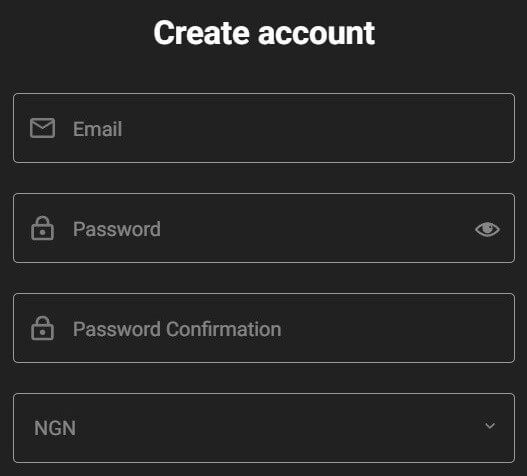The image size is (527, 476).
Task: Click empty area inside the Password box
Action: click(316, 228)
